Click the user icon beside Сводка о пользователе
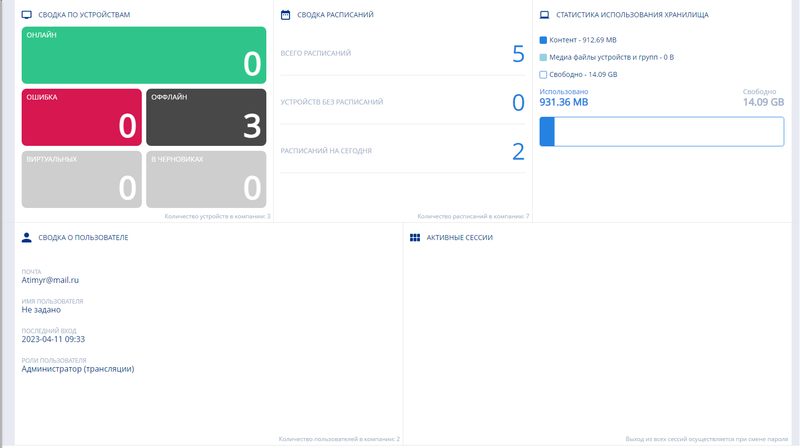800x448 pixels. coord(27,238)
